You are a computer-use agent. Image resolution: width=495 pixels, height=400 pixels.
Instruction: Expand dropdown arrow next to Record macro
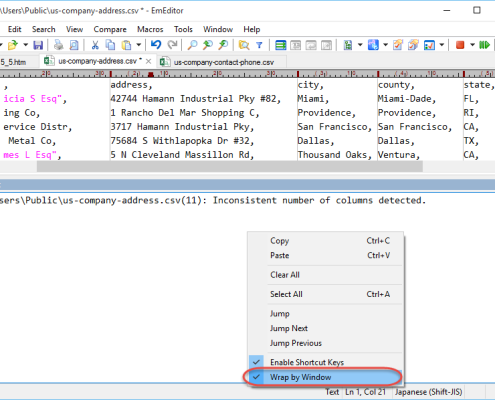[x=472, y=45]
